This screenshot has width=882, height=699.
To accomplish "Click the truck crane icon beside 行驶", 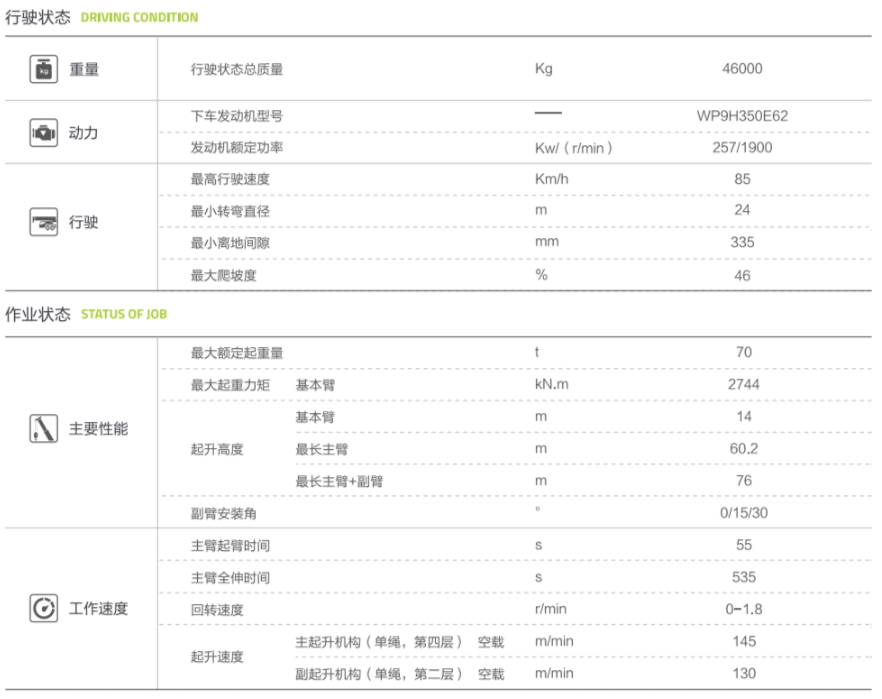I will tap(43, 222).
